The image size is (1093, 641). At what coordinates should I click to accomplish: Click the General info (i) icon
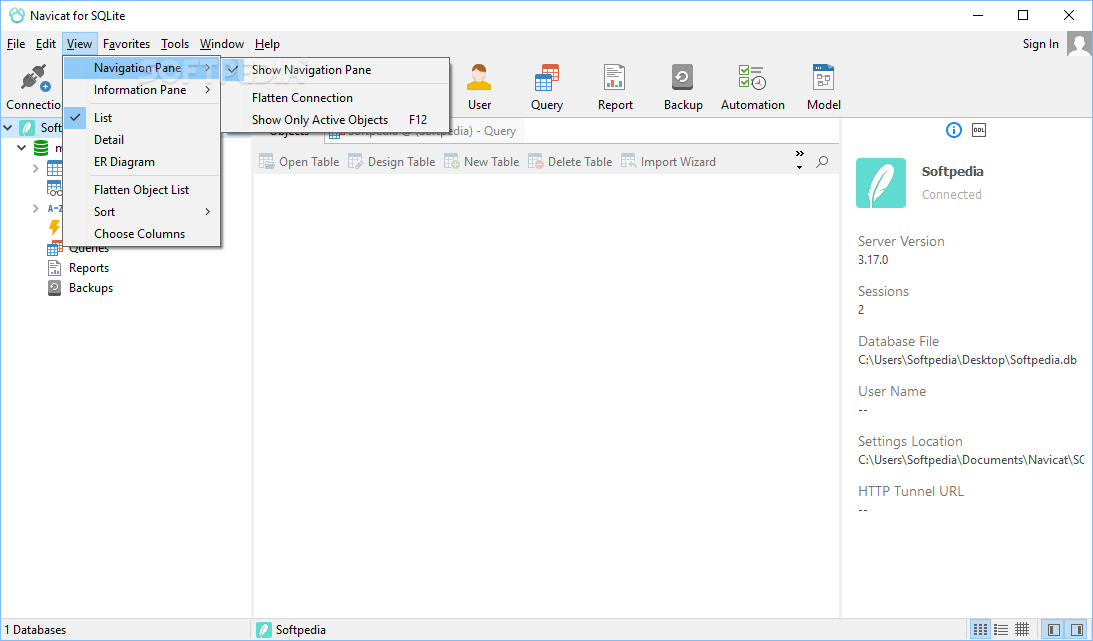click(x=954, y=130)
